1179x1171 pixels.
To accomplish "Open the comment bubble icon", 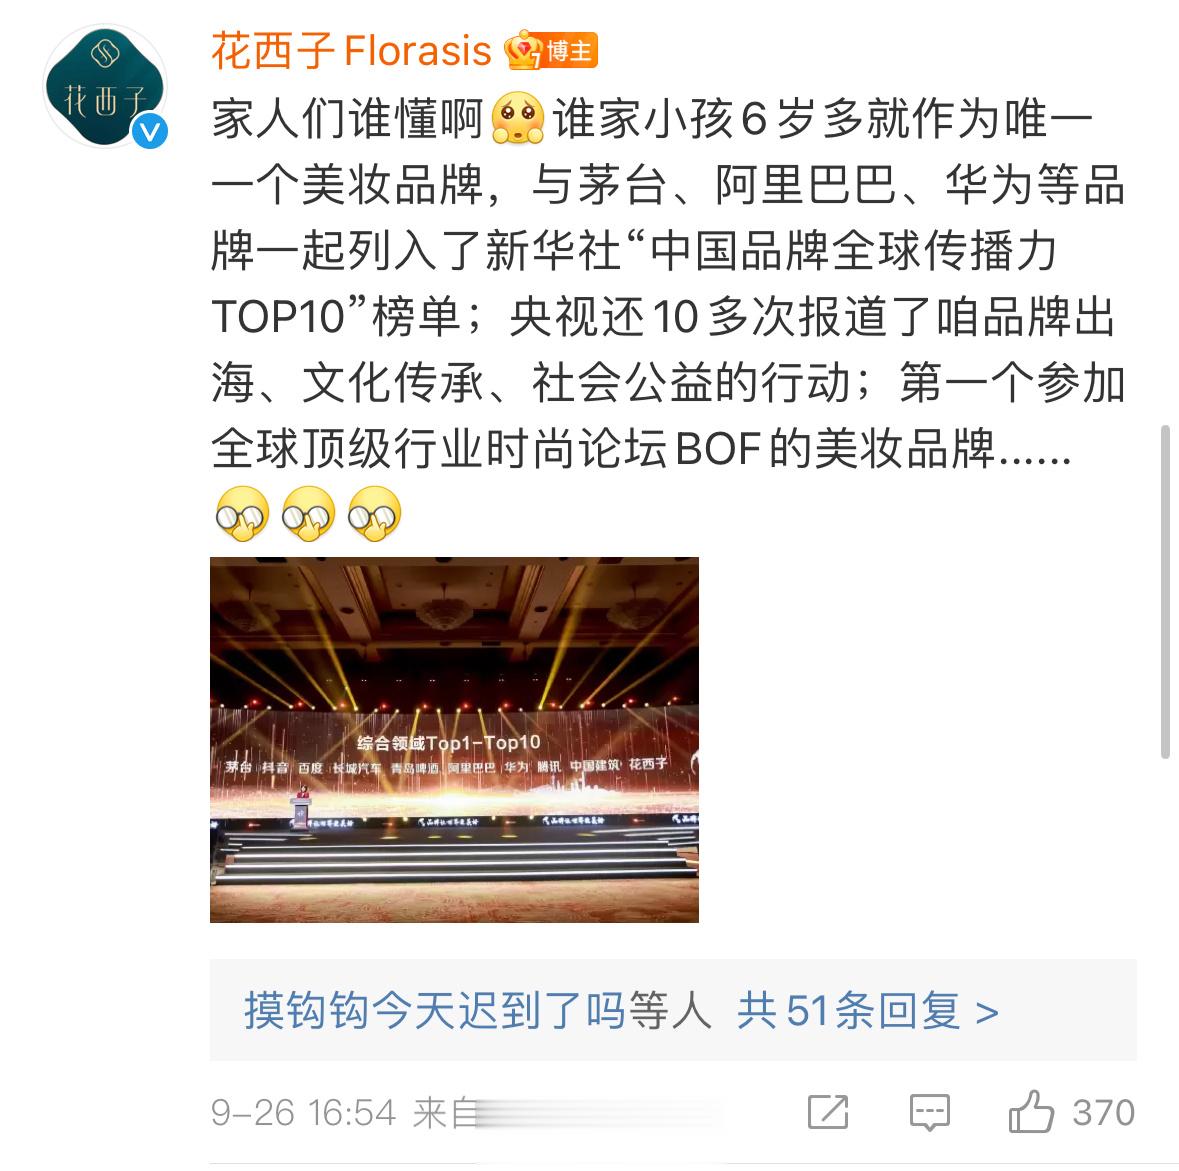I will coord(929,1112).
